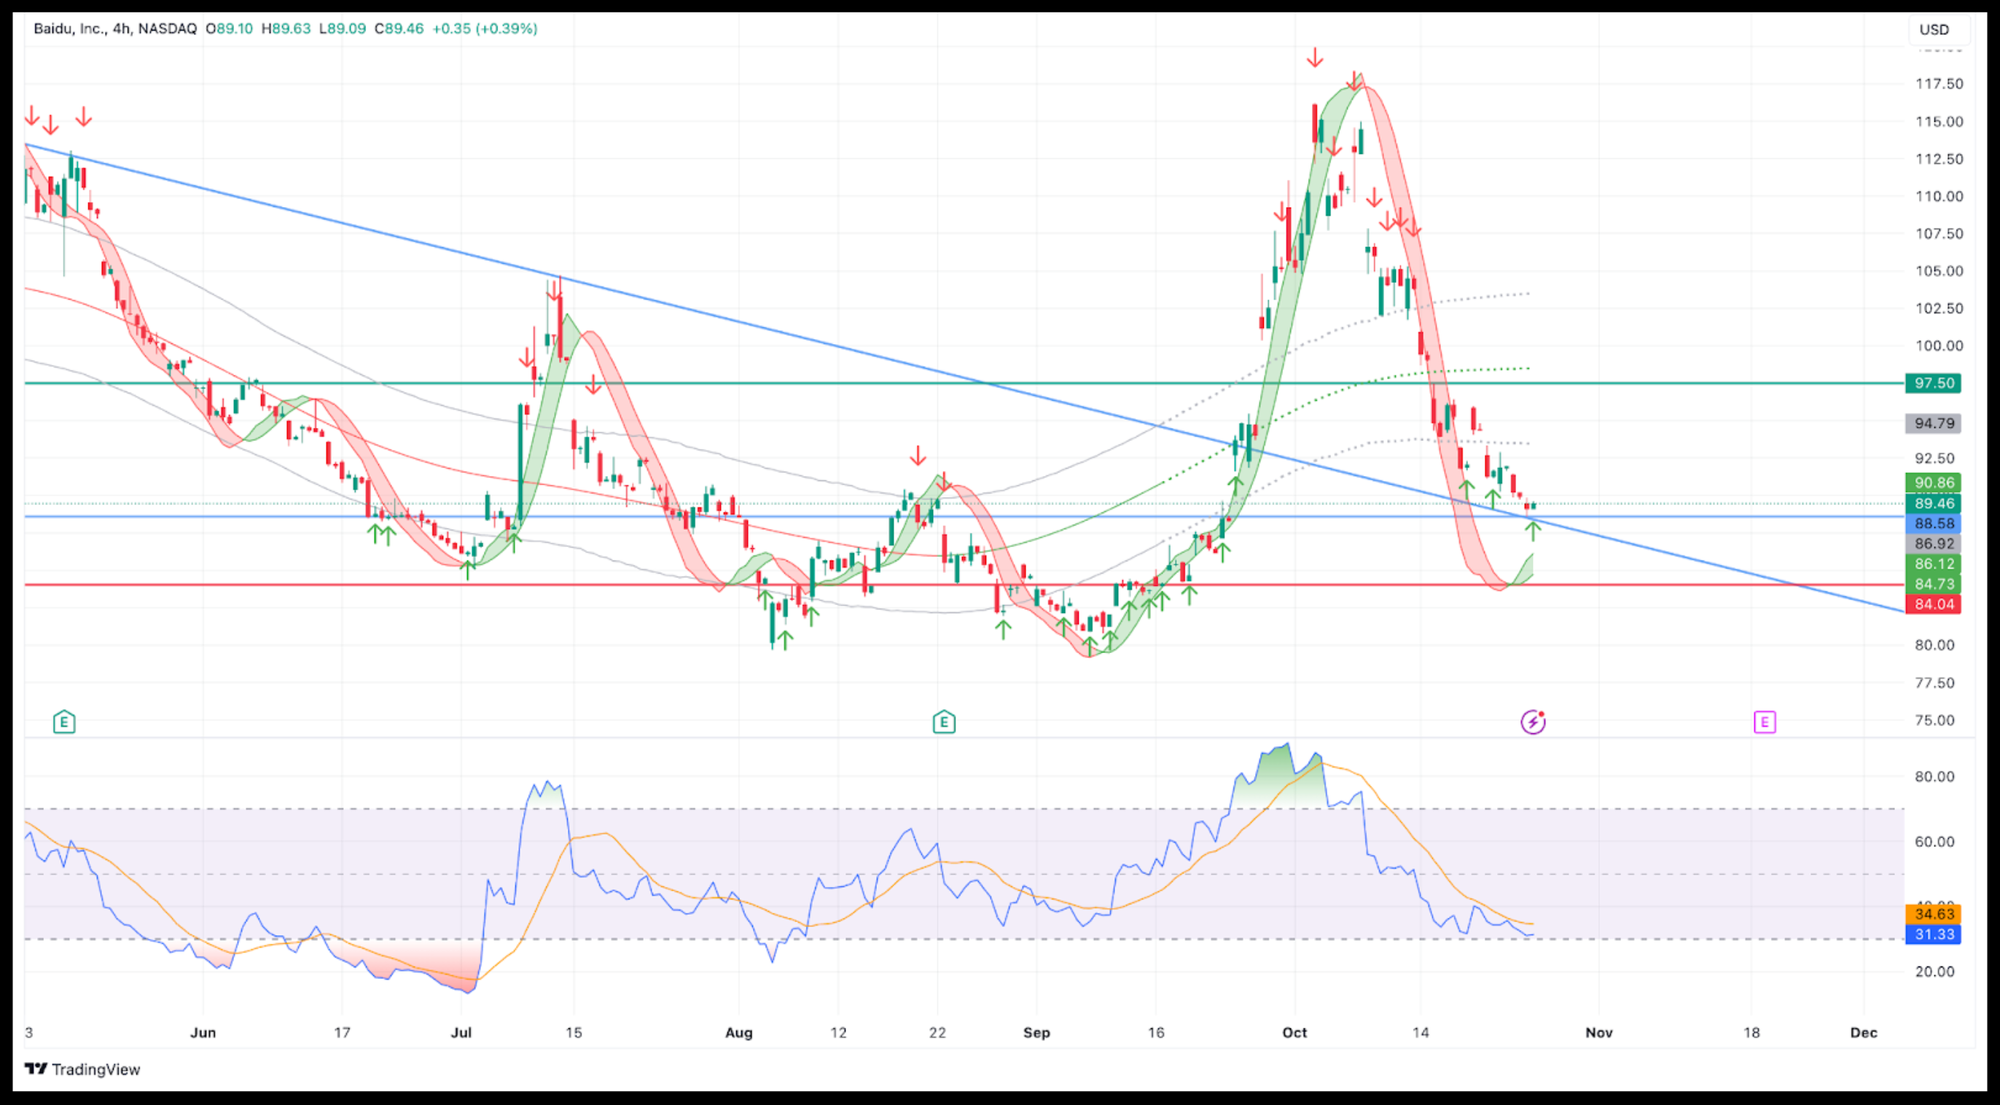Click the TradingView logo
The width and height of the screenshot is (2000, 1105).
pos(83,1069)
